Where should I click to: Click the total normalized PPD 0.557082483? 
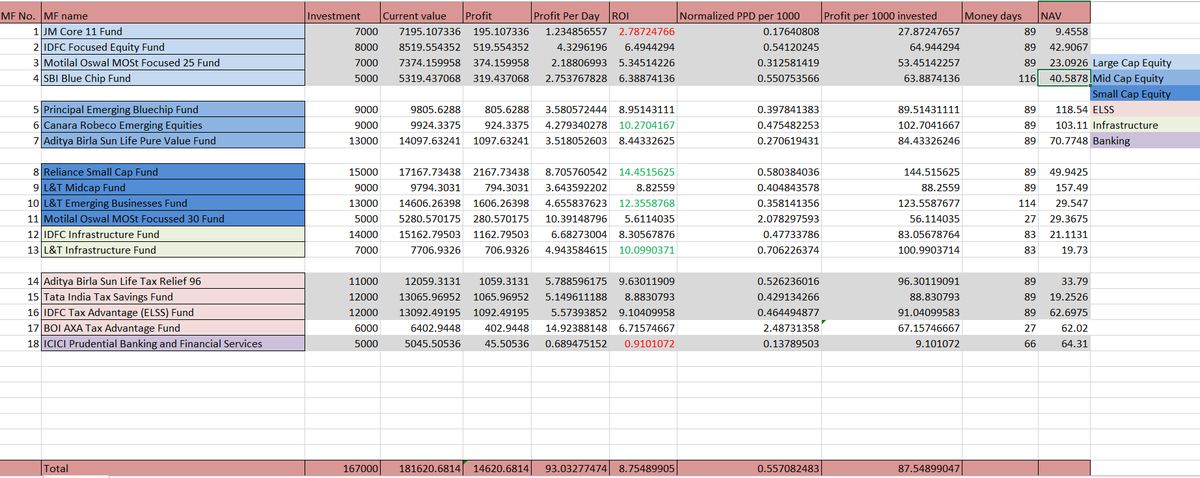pyautogui.click(x=749, y=468)
